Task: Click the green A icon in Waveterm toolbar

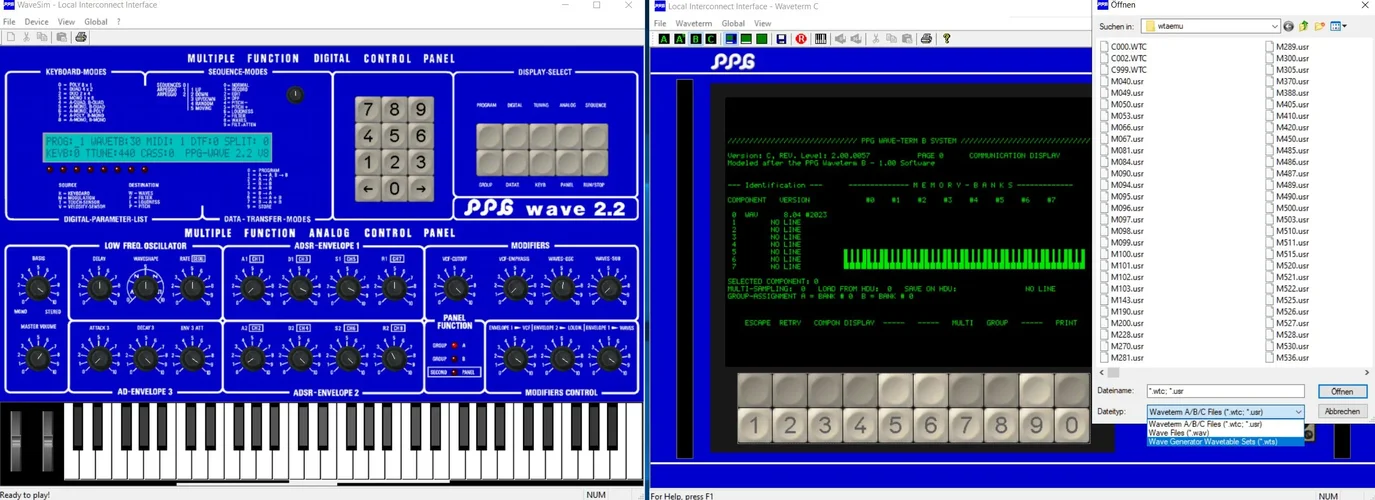Action: [x=663, y=39]
